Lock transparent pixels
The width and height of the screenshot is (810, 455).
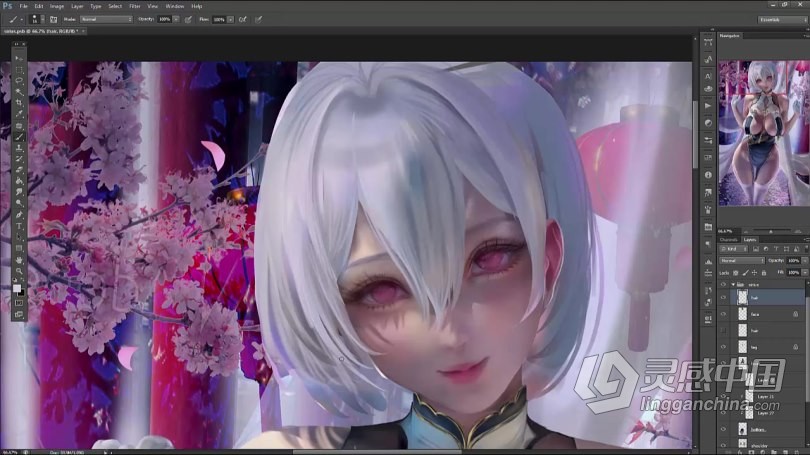click(x=736, y=273)
